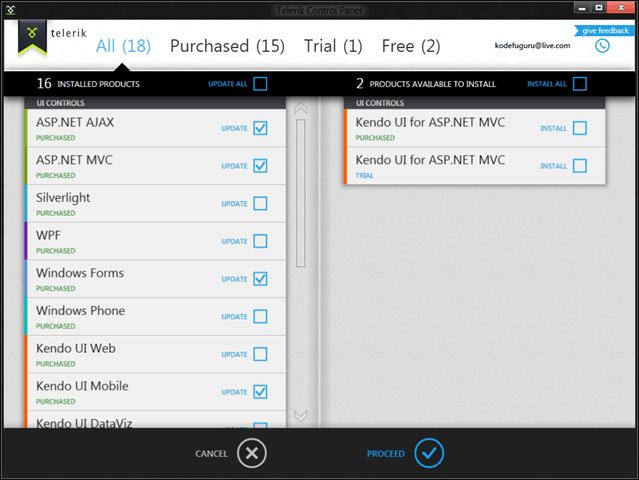Select the ASP.NET MVC installed product name
639x480 pixels.
pos(74,160)
